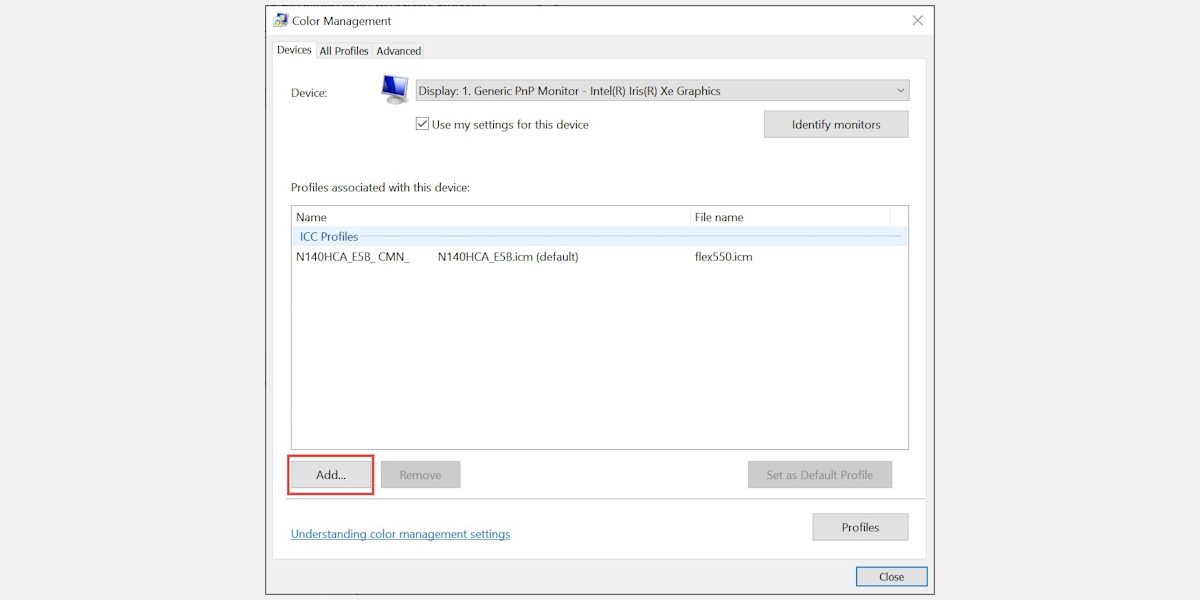1200x600 pixels.
Task: Click the File name column header
Action: [x=789, y=217]
